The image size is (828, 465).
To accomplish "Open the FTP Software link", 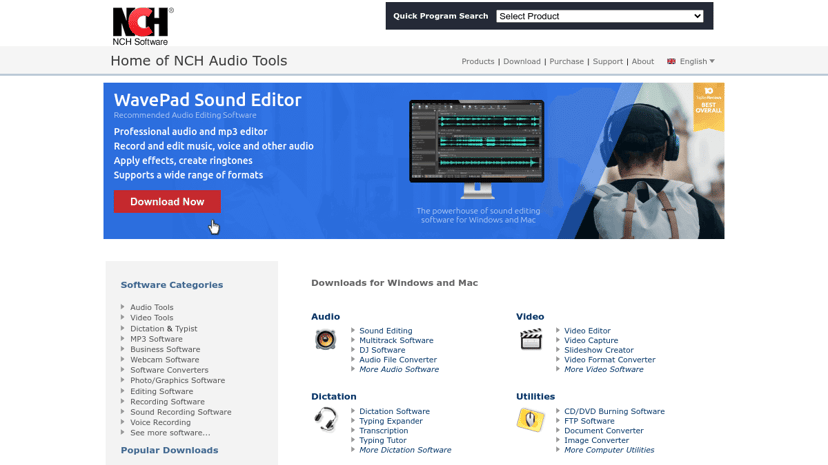I will coord(589,421).
